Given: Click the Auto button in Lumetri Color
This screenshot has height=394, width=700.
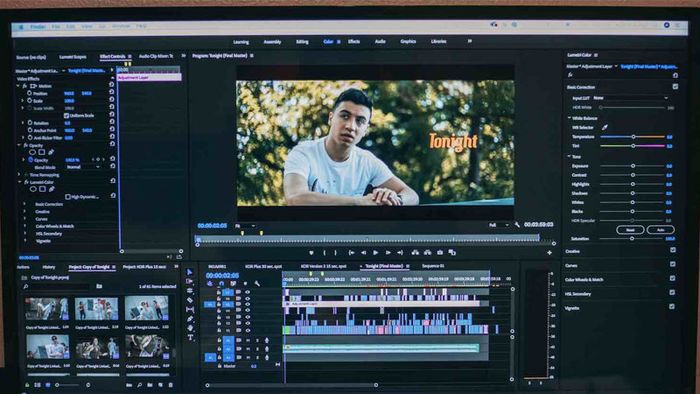Looking at the screenshot, I should coord(660,230).
